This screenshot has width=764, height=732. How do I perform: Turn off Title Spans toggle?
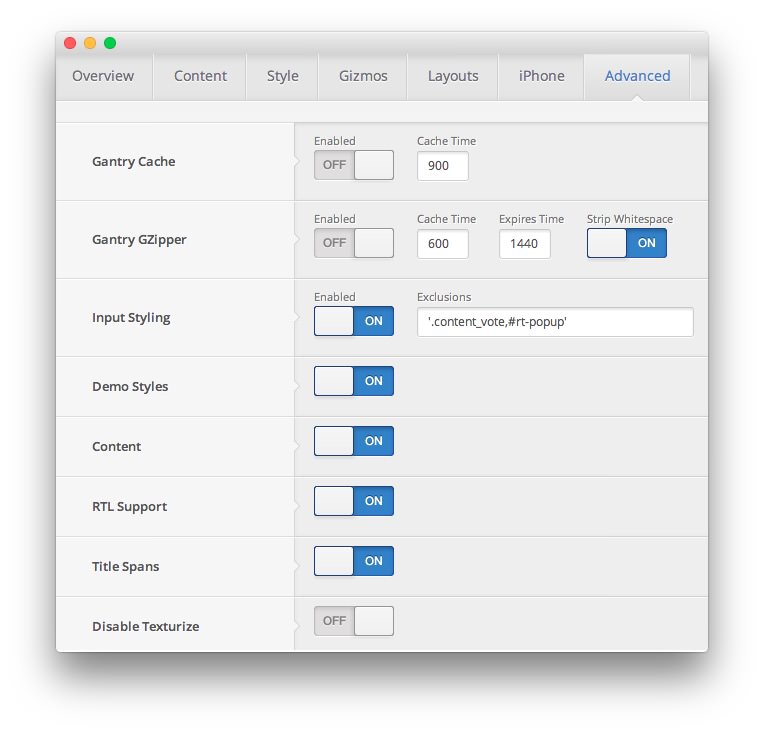pyautogui.click(x=354, y=560)
